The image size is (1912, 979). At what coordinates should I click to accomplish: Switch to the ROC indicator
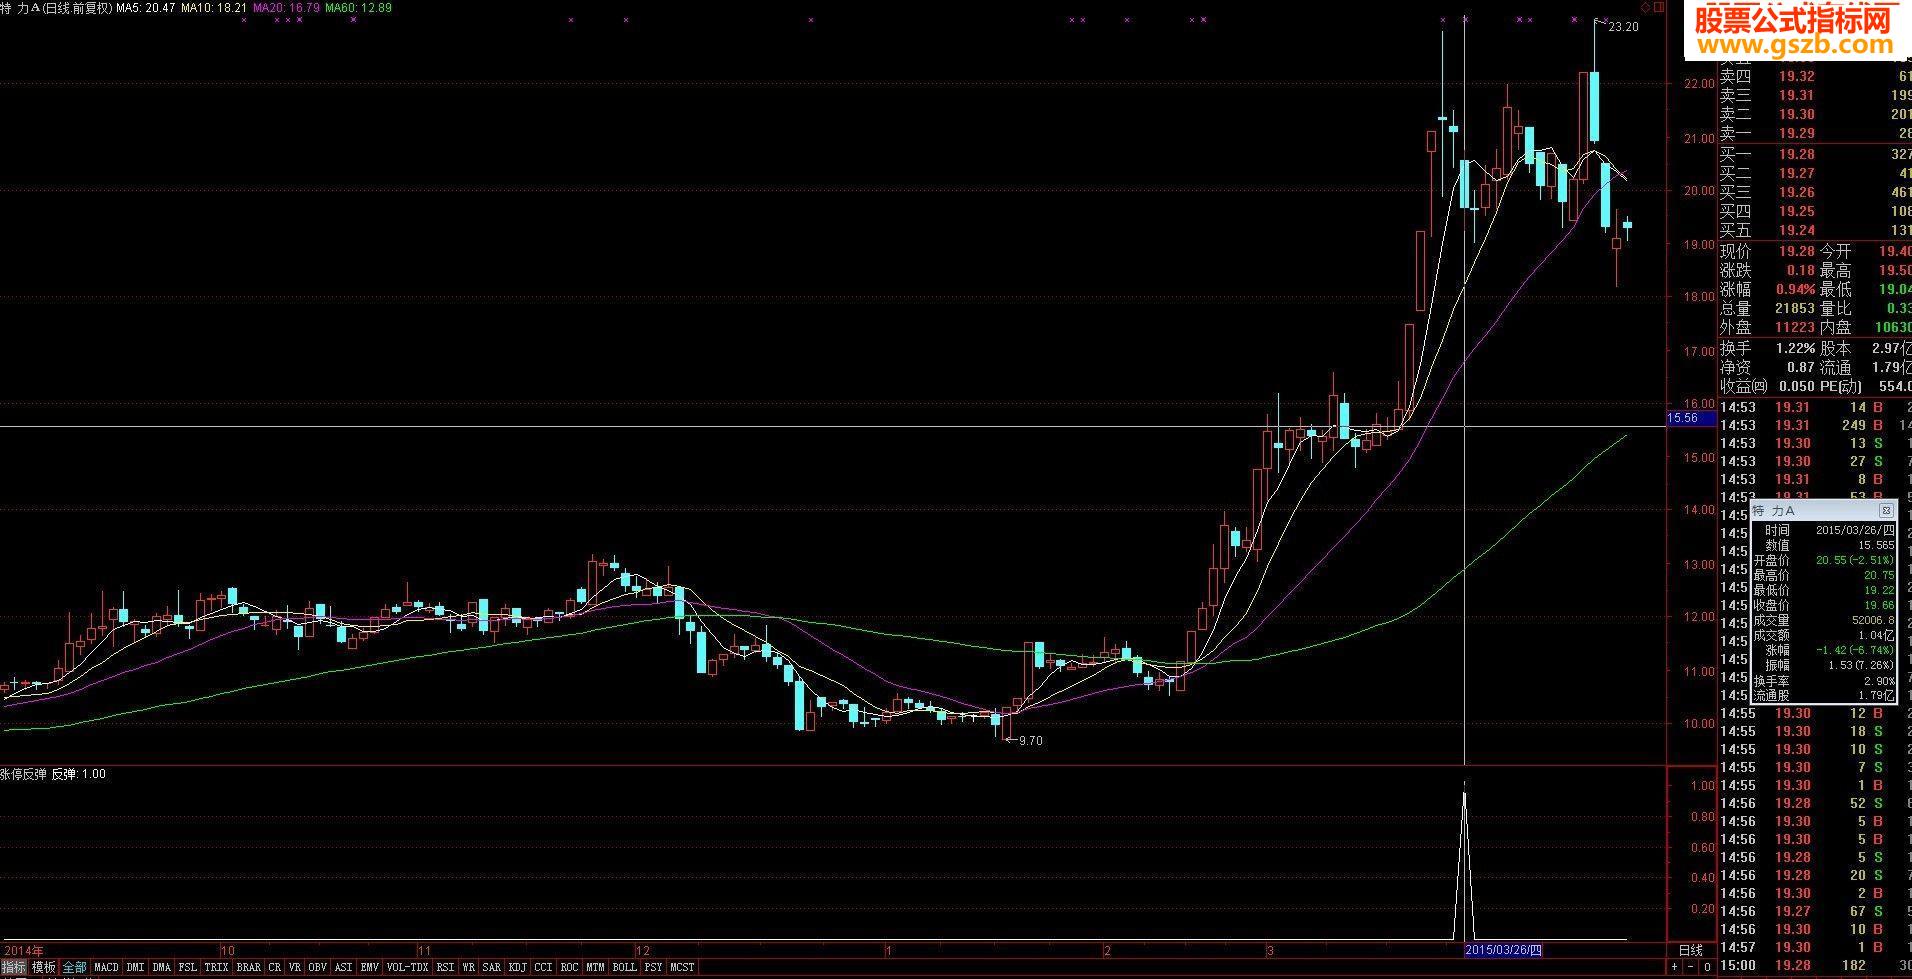click(x=570, y=967)
